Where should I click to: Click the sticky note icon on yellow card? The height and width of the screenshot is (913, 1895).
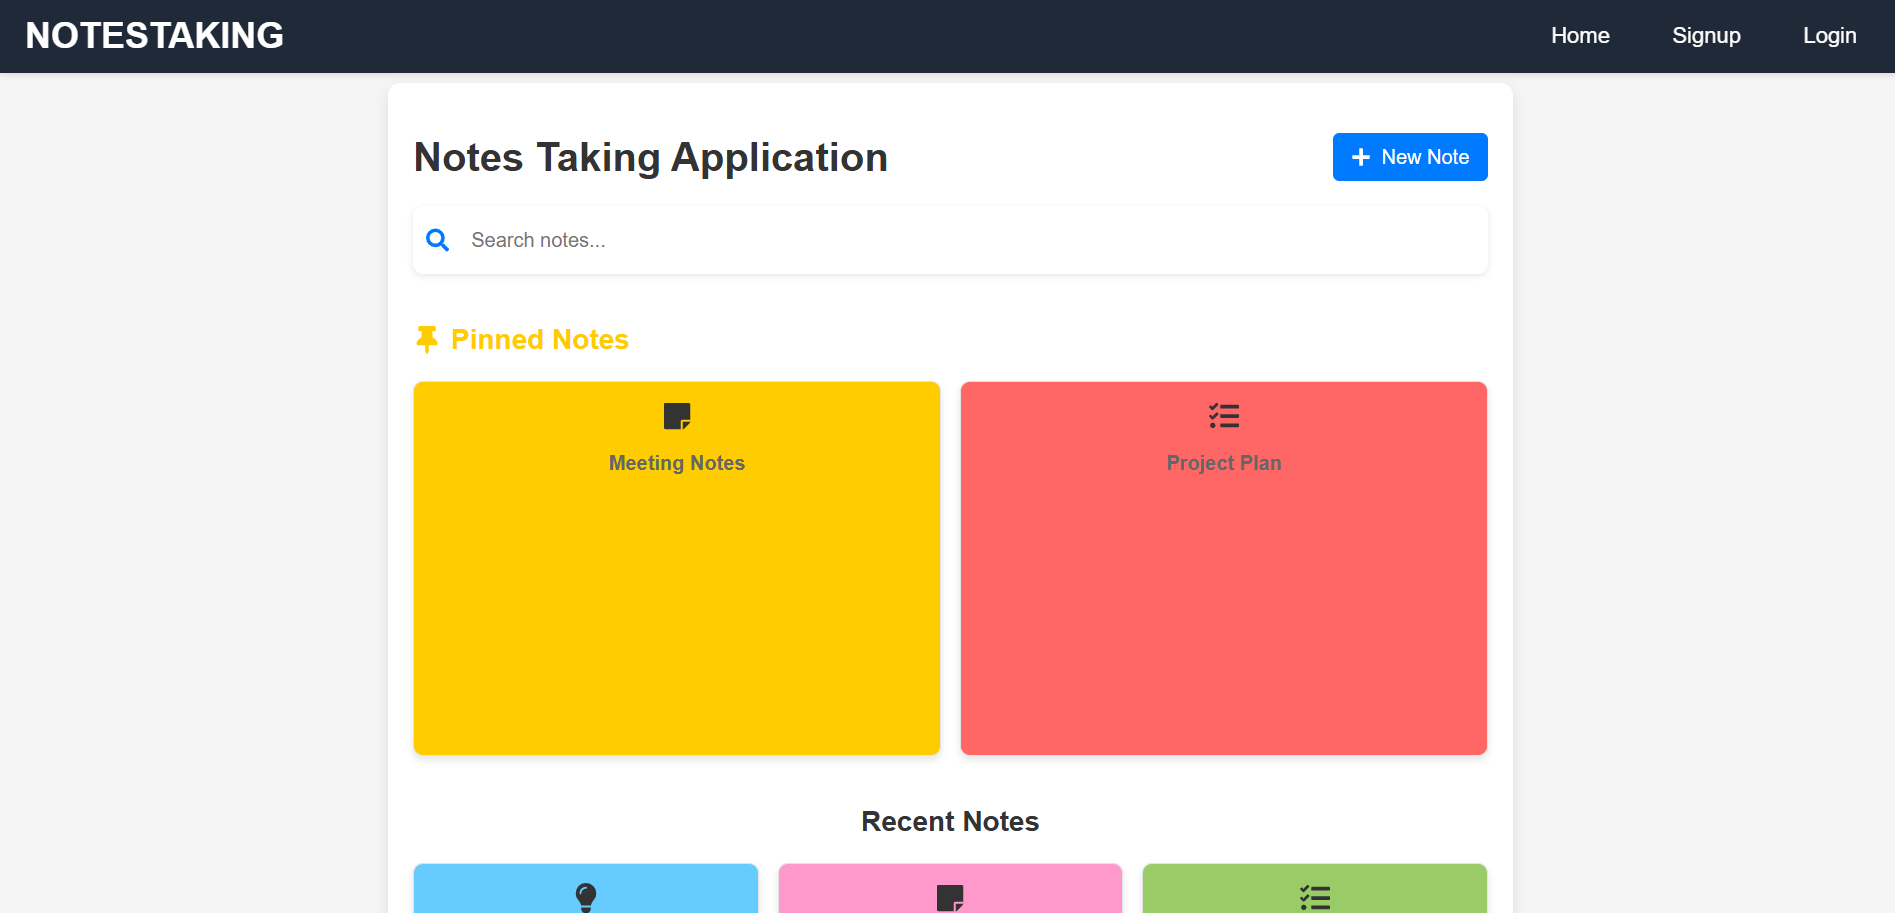pos(677,416)
